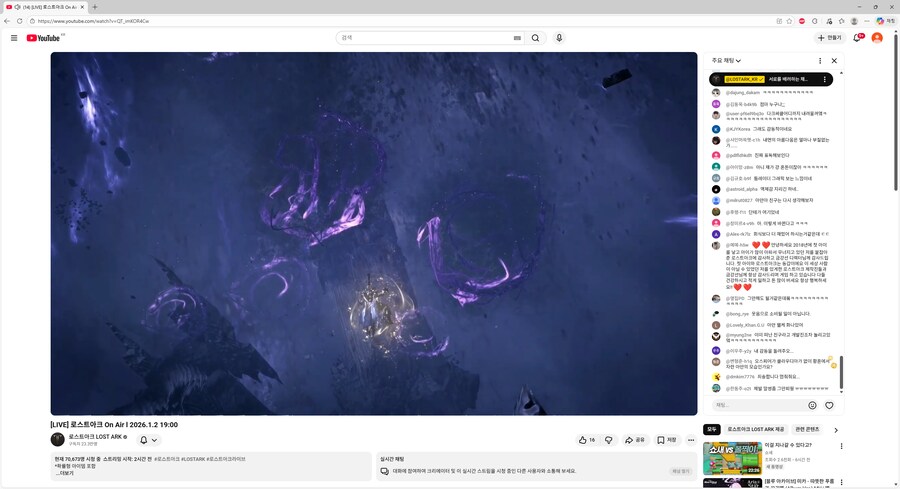Save video using 저장 button
The width and height of the screenshot is (900, 489).
(x=667, y=440)
